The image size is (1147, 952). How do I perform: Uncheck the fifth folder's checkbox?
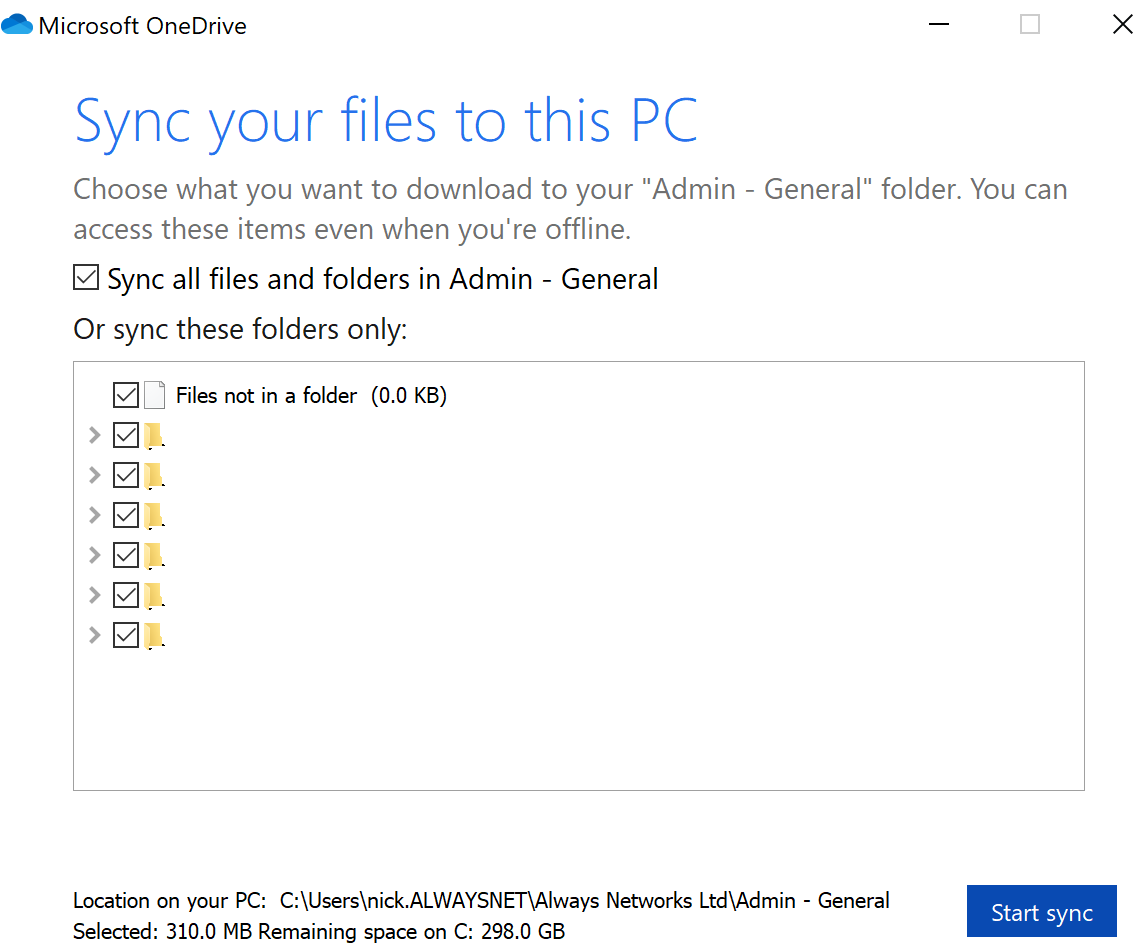click(x=126, y=595)
